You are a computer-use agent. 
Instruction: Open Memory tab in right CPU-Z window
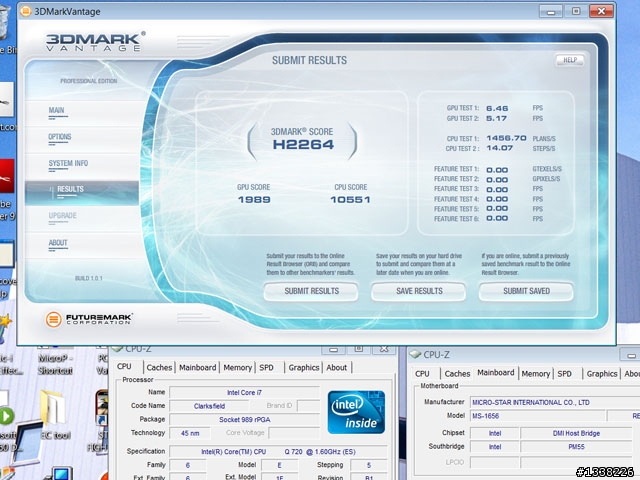click(x=536, y=373)
